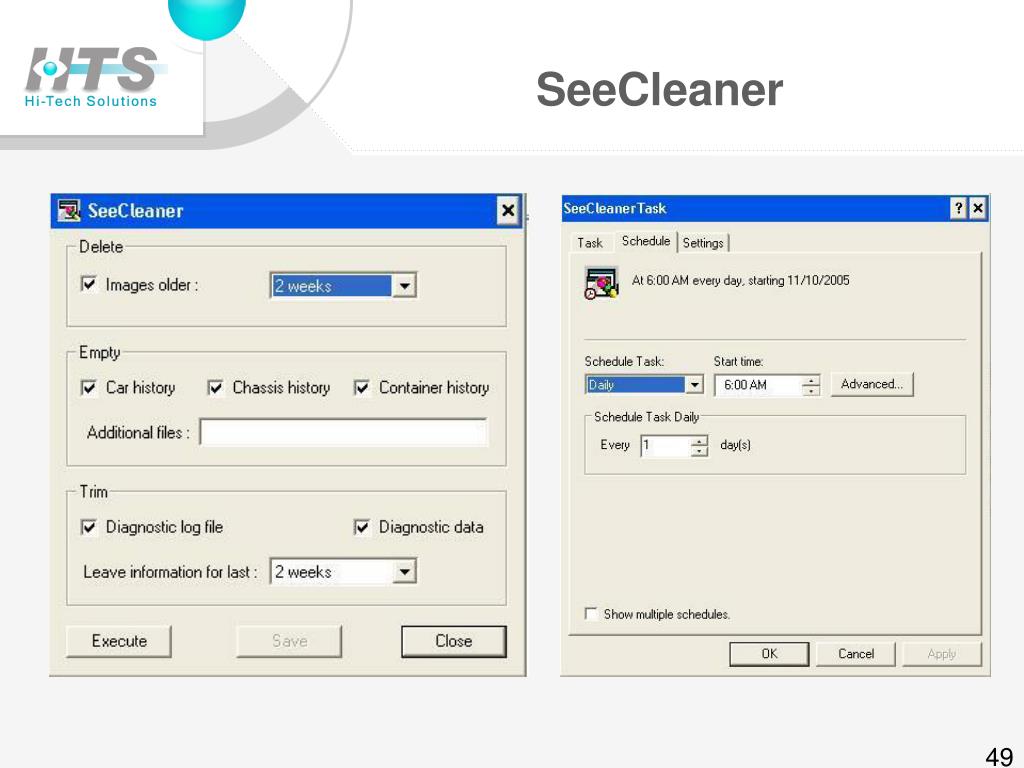
Task: Toggle the Container history checkbox
Action: coord(361,387)
